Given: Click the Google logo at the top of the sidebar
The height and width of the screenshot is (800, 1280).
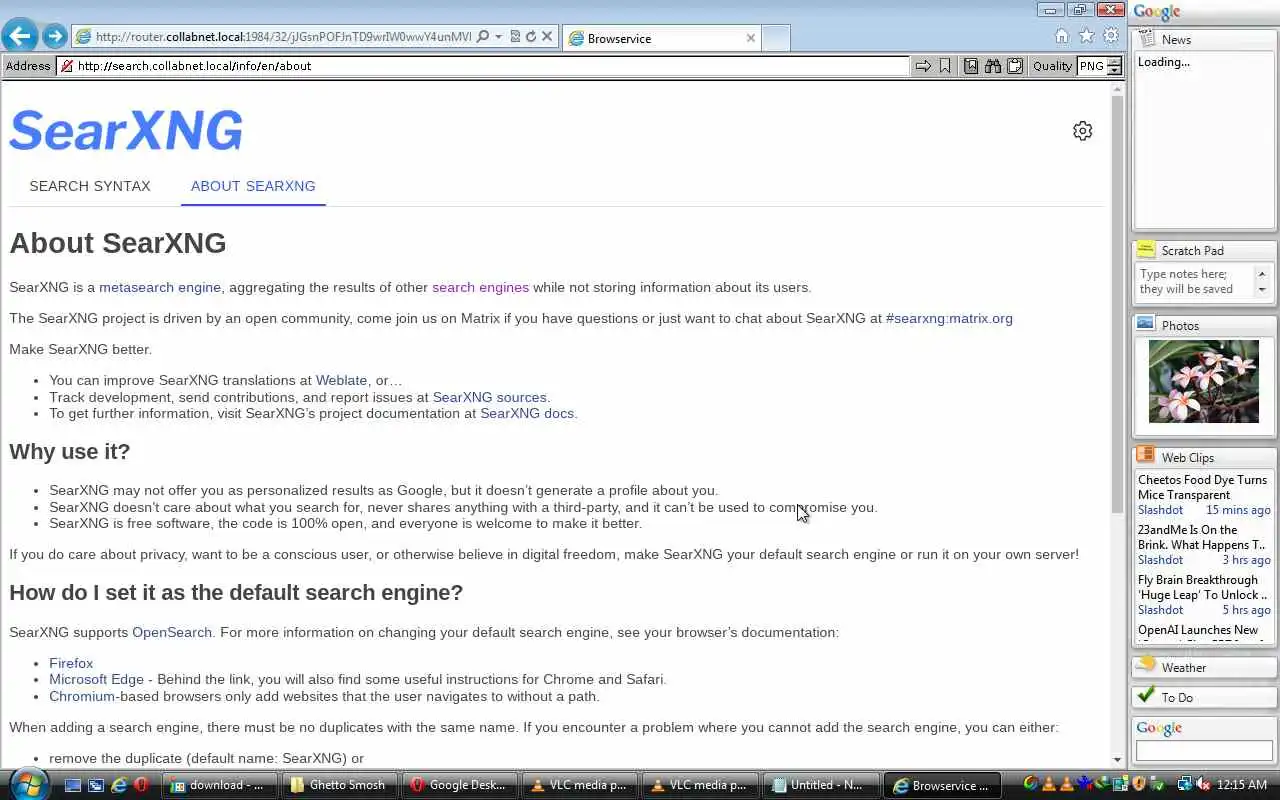Looking at the screenshot, I should (x=1157, y=12).
